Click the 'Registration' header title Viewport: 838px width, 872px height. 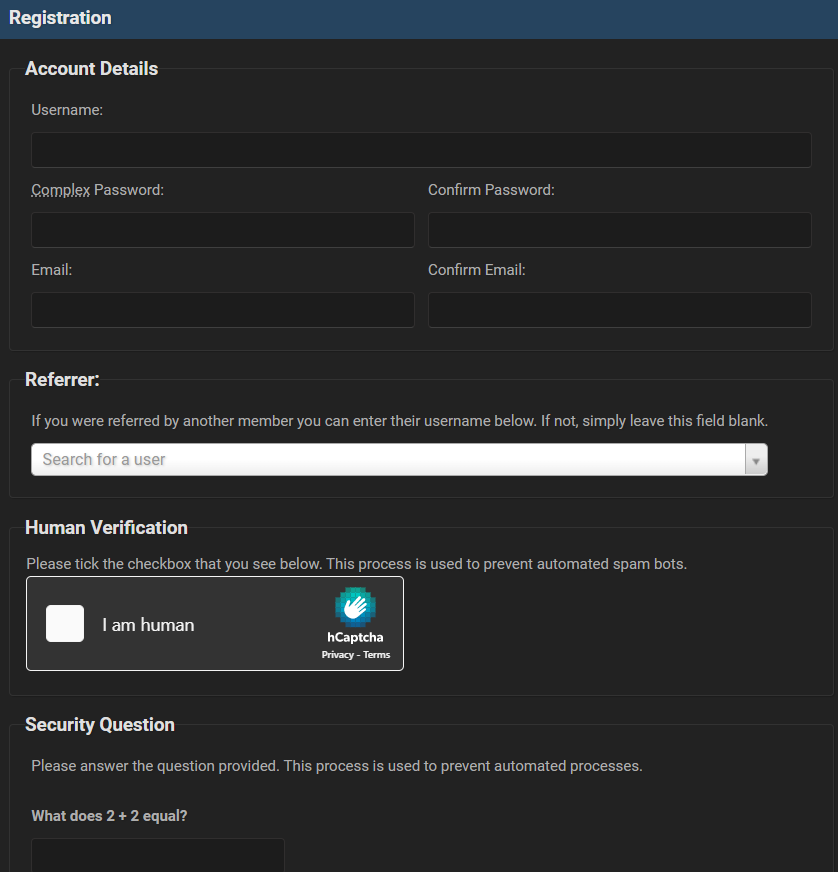pyautogui.click(x=60, y=18)
